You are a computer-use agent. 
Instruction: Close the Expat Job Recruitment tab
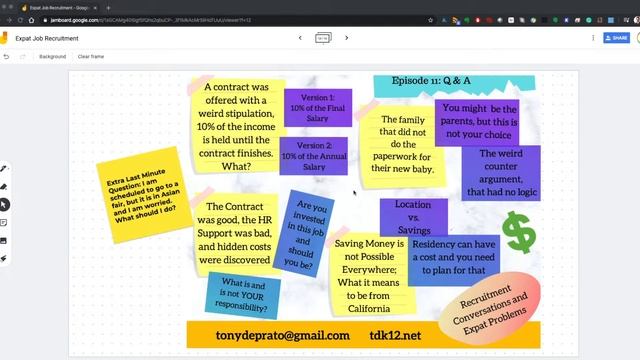tap(95, 8)
